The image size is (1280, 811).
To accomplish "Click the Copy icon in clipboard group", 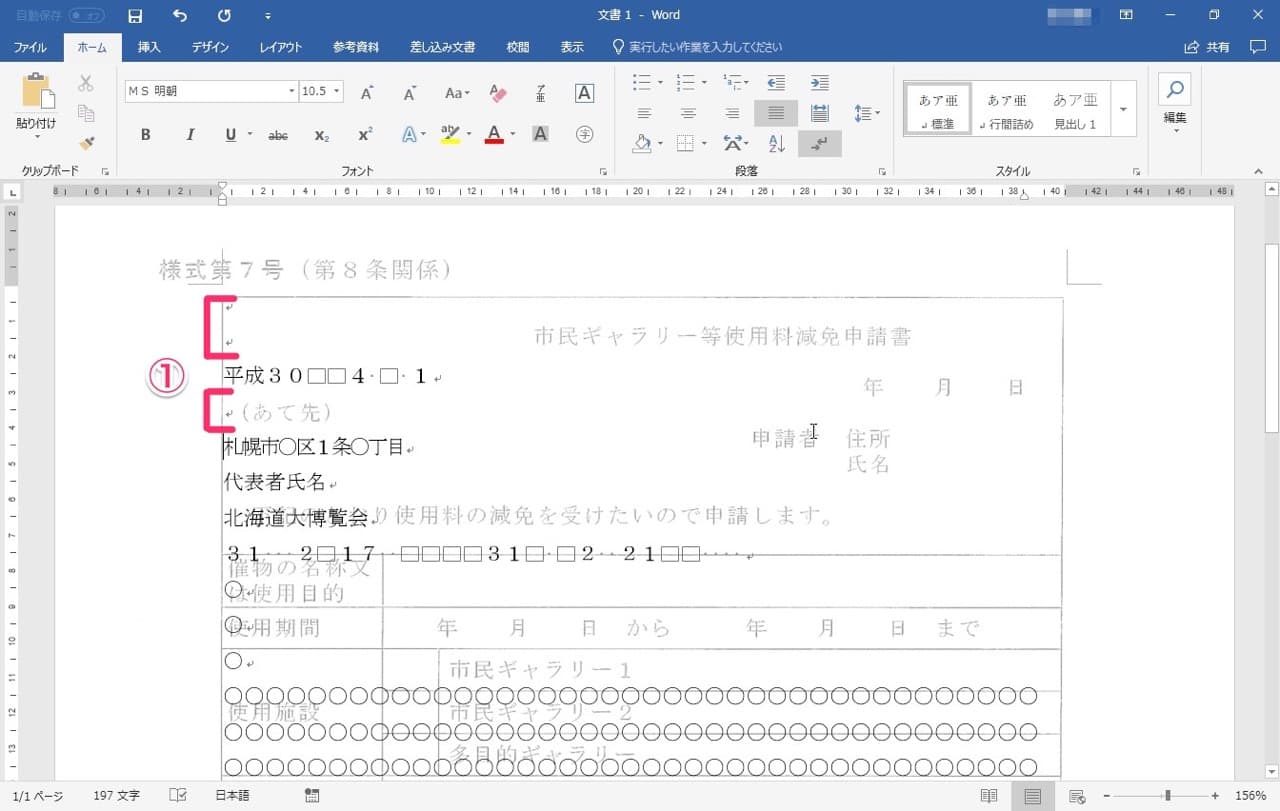I will [86, 113].
